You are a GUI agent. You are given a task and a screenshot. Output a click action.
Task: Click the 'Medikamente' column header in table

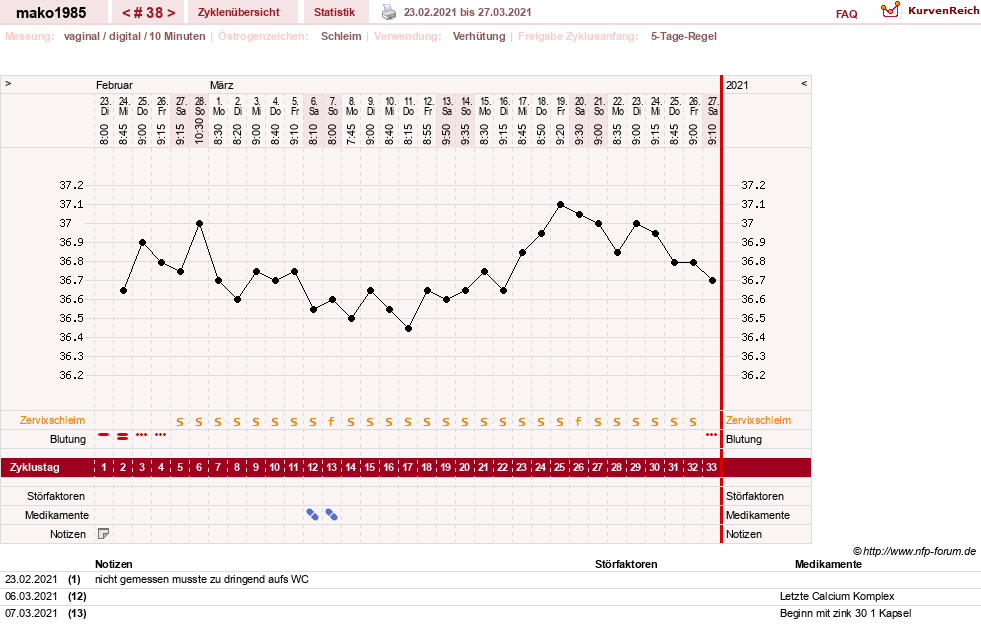click(828, 564)
